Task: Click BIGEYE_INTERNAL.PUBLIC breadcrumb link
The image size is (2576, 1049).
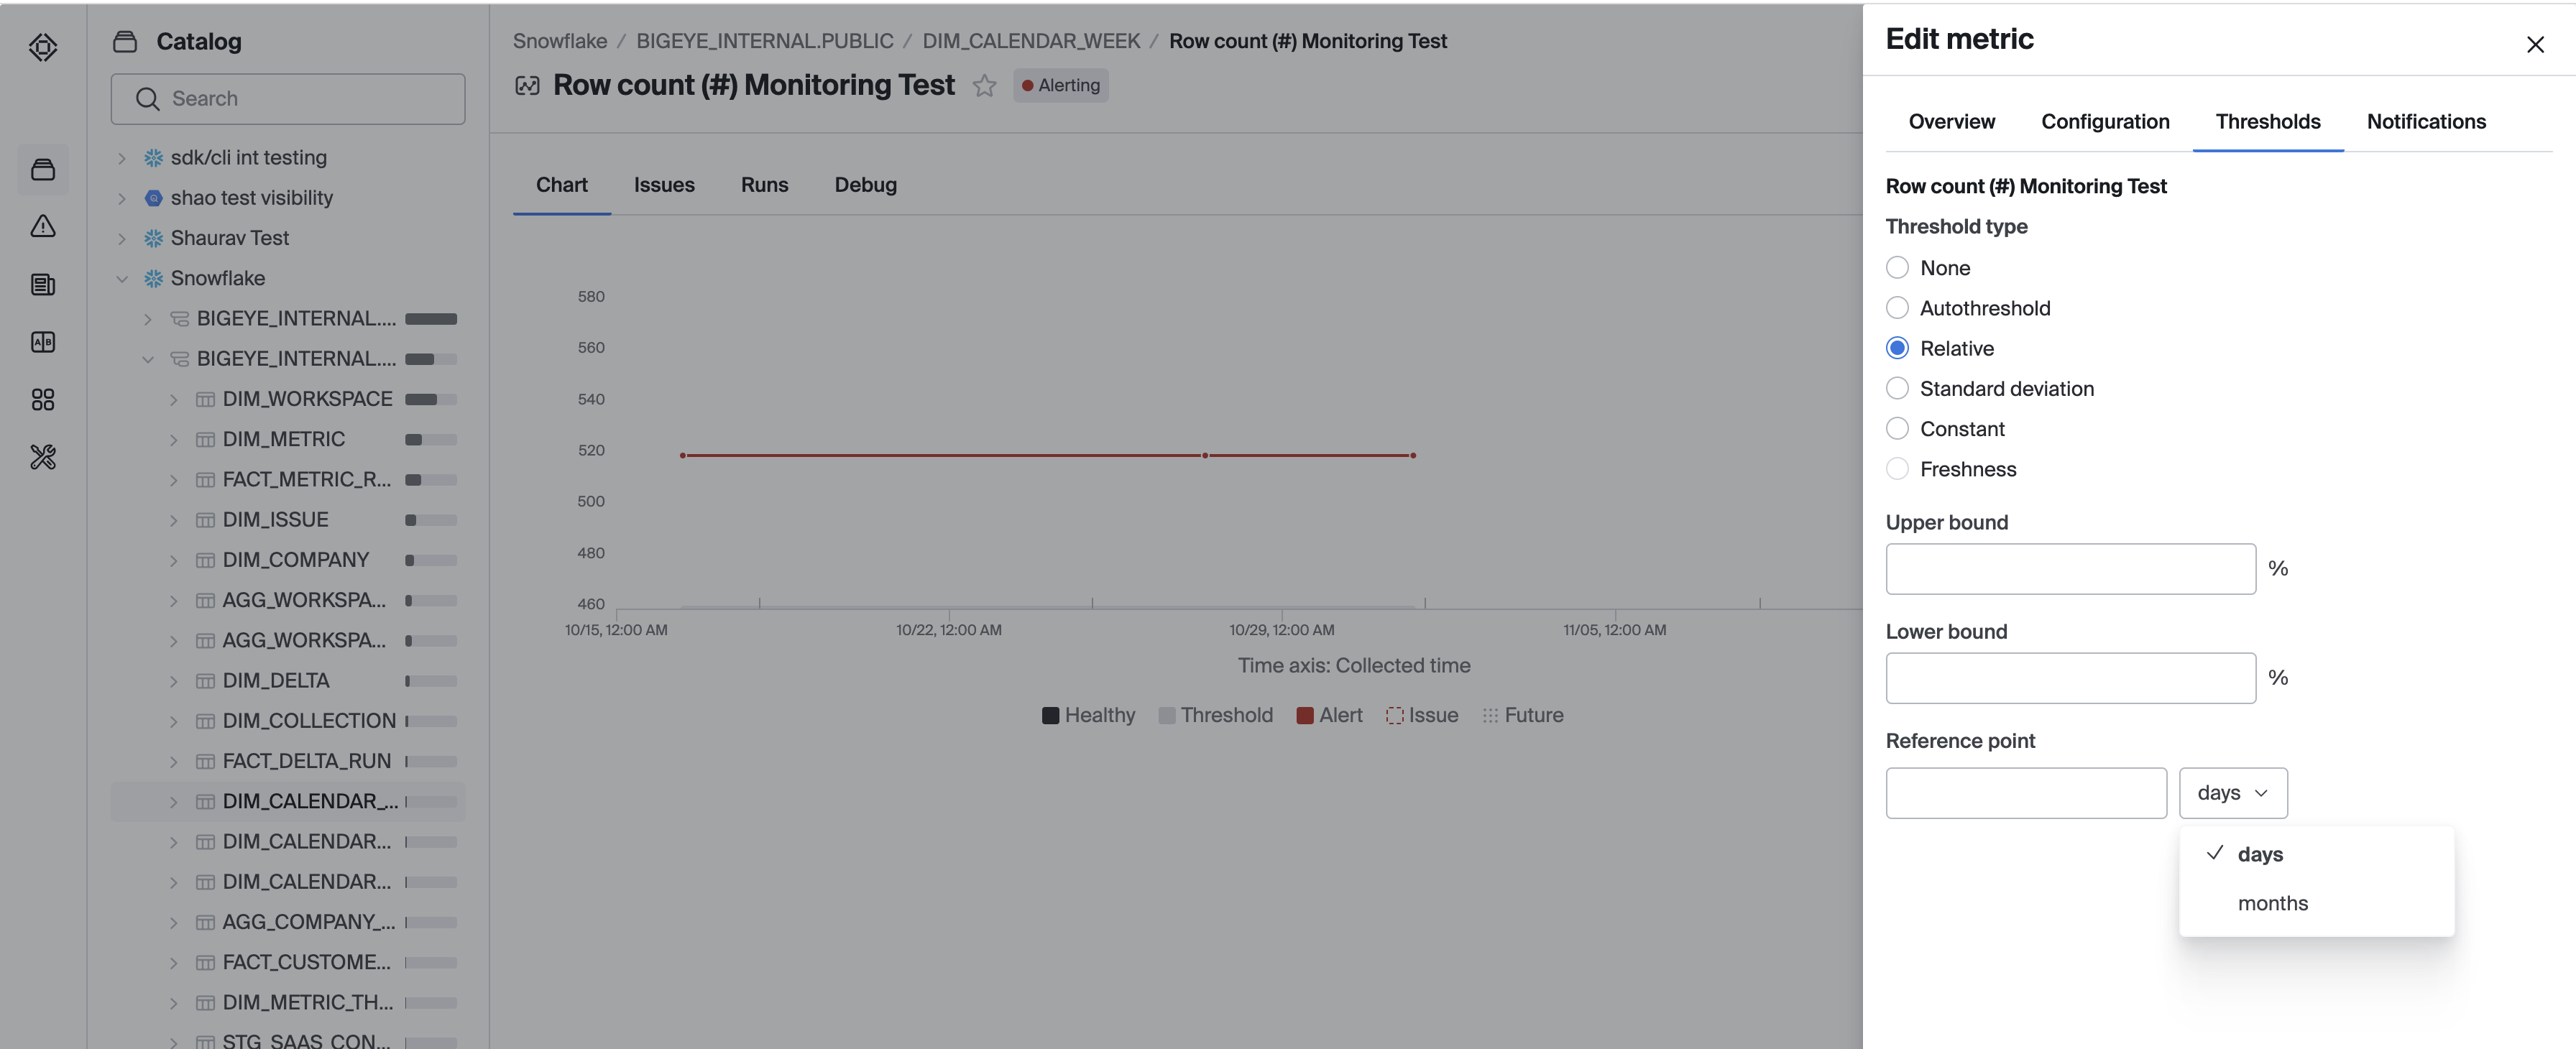Action: [764, 41]
